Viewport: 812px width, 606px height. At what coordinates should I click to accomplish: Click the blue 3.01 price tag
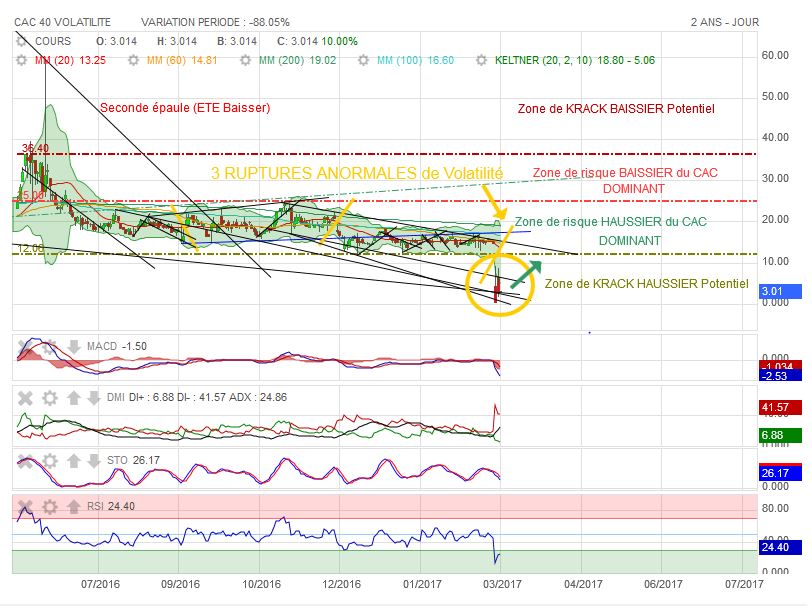[x=780, y=291]
